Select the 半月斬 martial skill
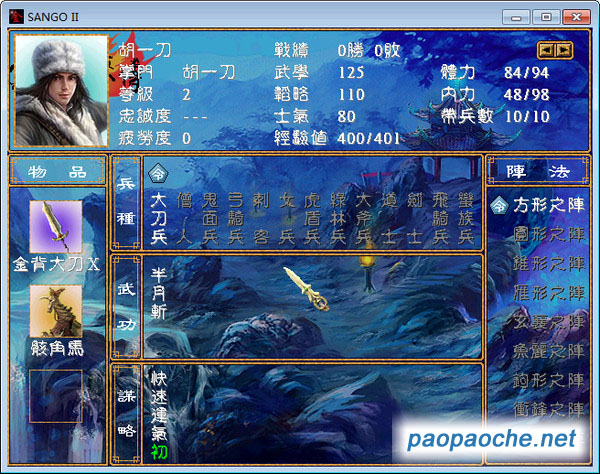This screenshot has width=600, height=474. 158,293
